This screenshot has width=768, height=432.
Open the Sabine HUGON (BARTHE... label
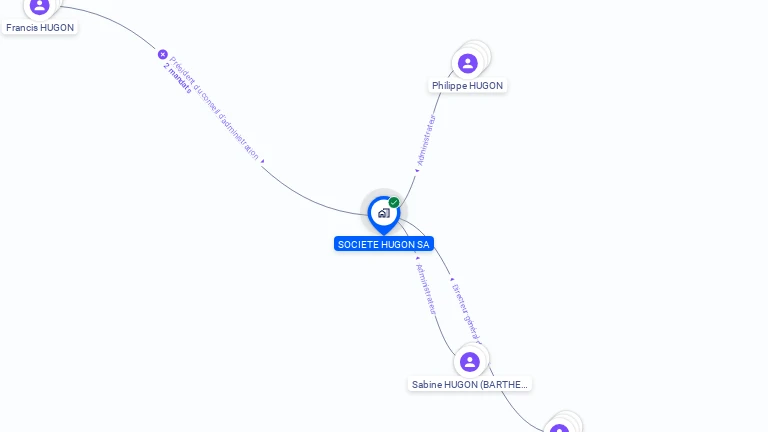pyautogui.click(x=470, y=384)
